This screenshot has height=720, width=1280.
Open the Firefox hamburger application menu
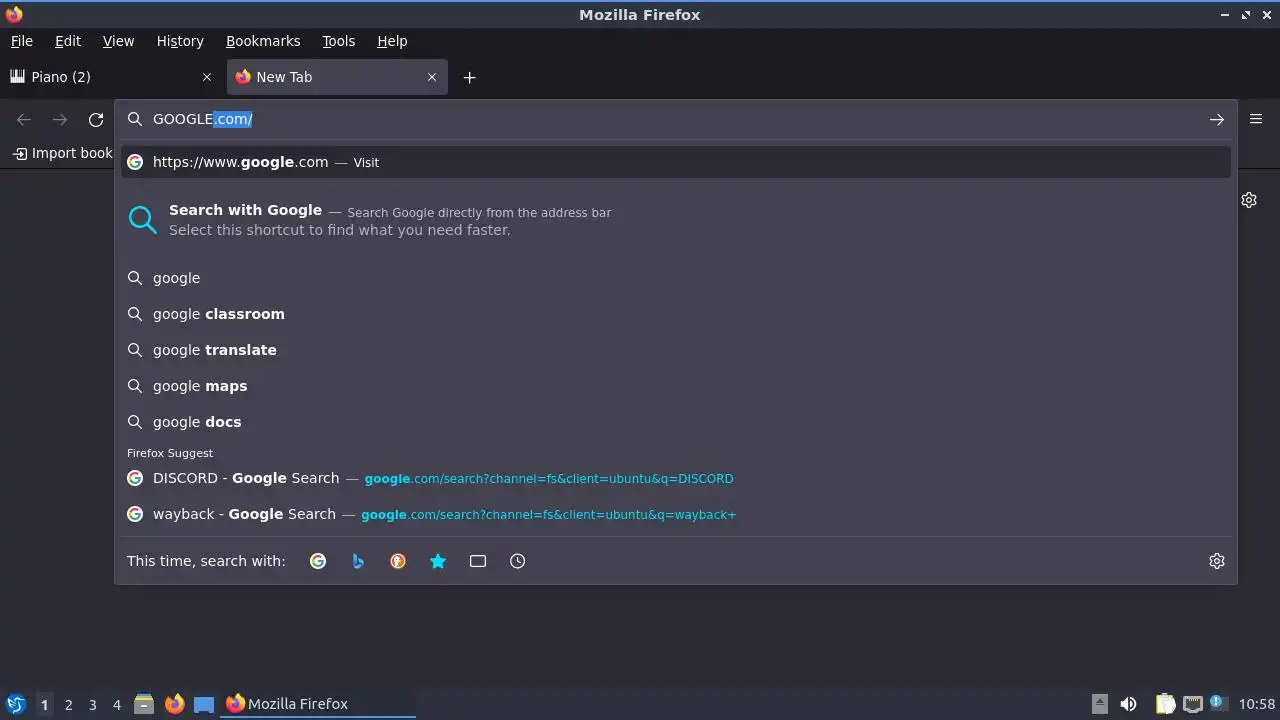[1256, 119]
